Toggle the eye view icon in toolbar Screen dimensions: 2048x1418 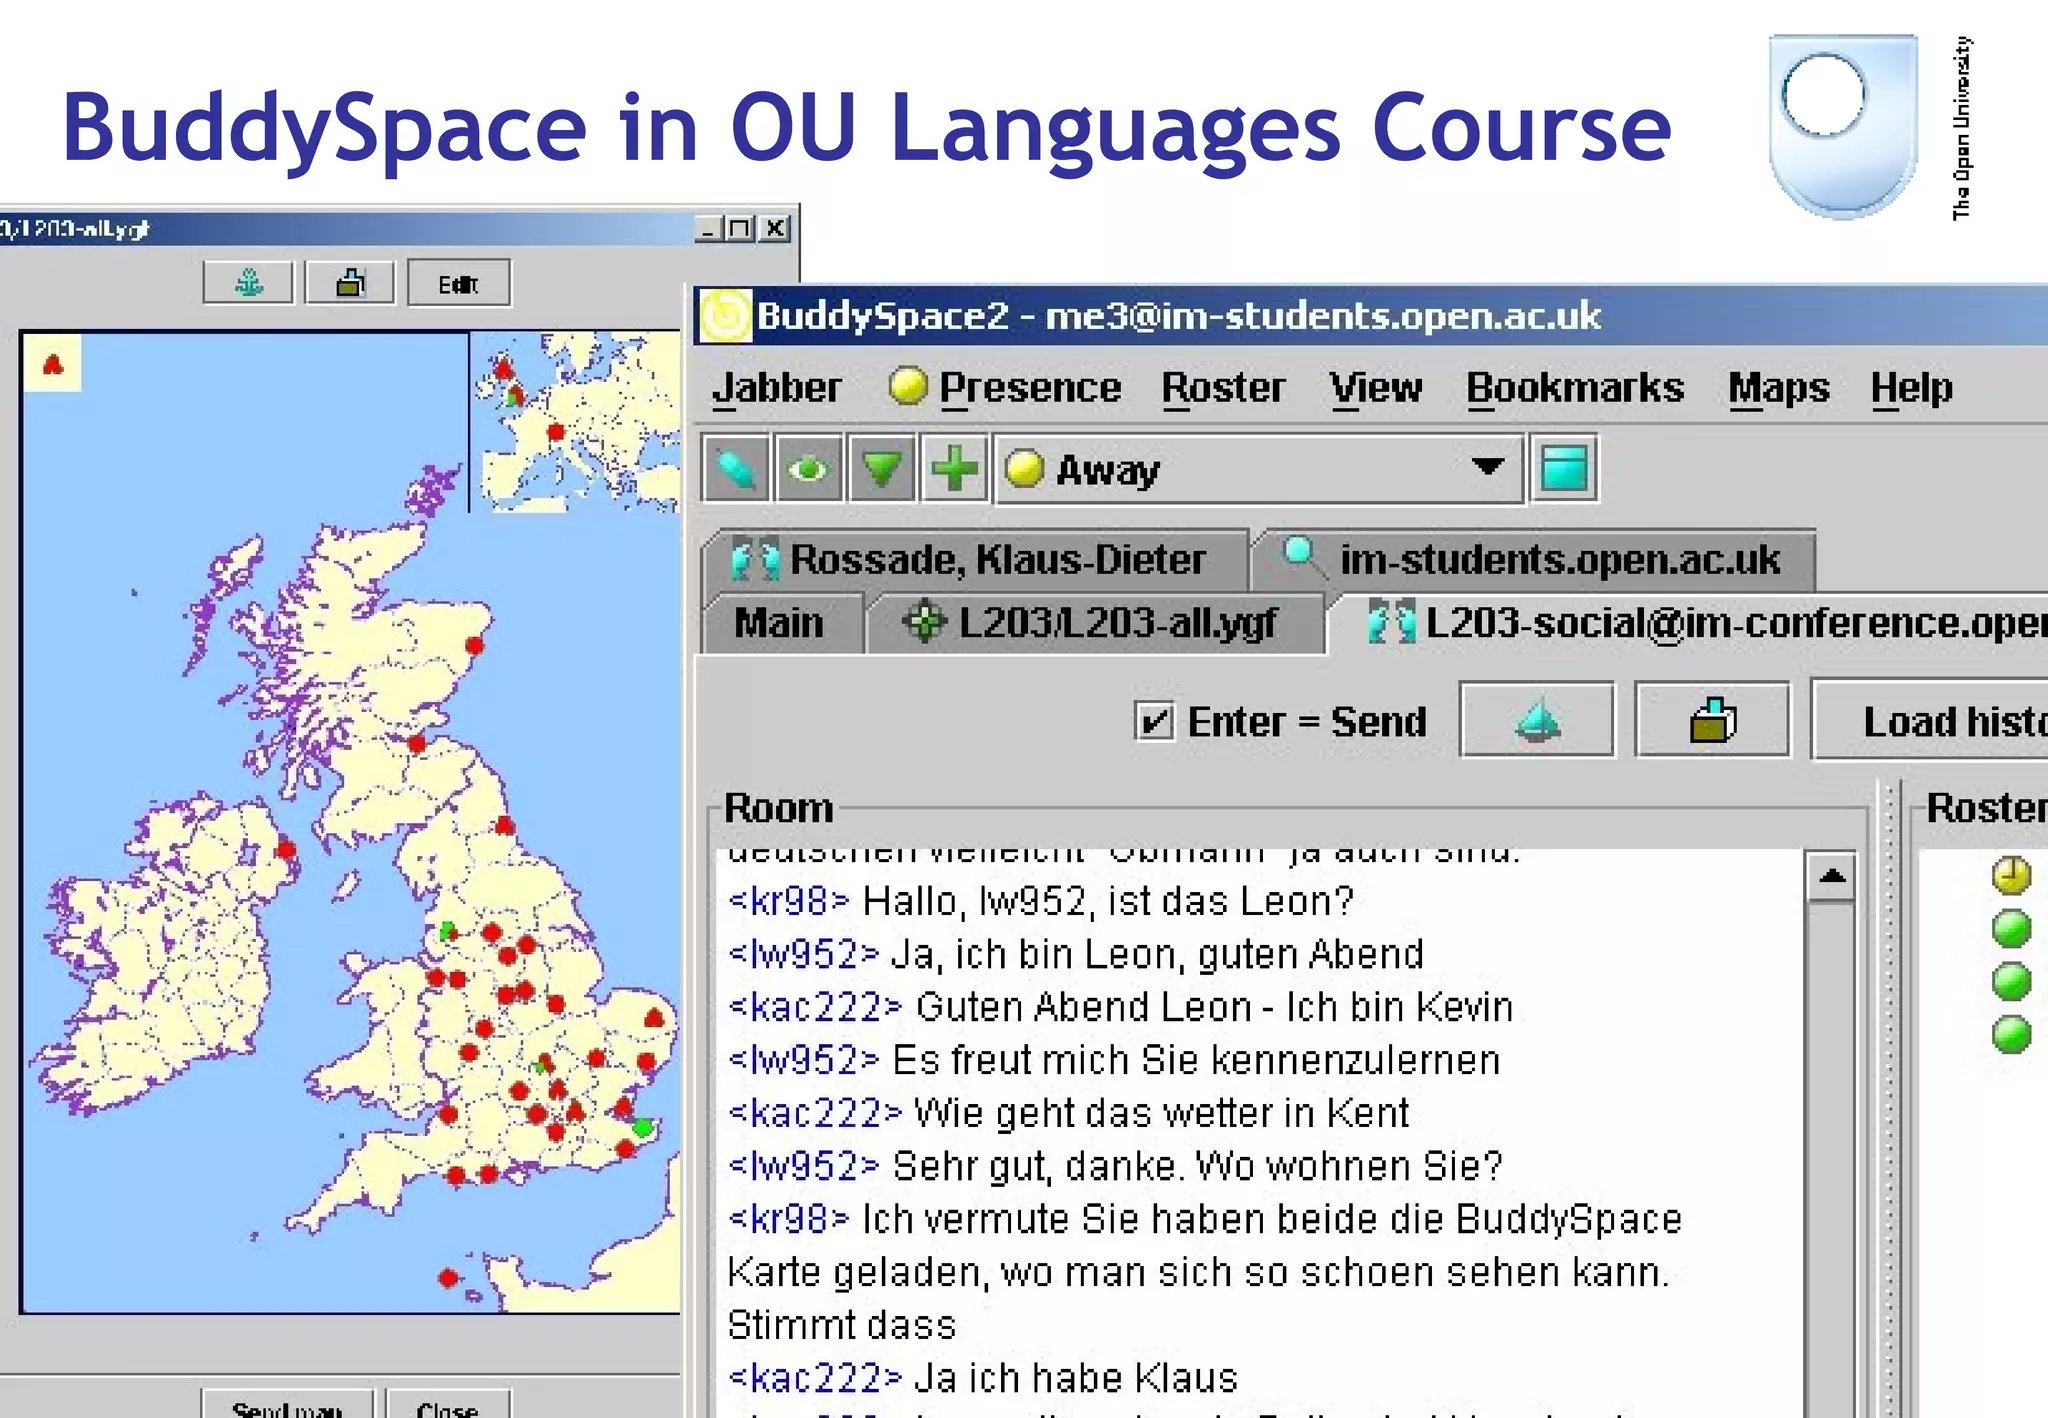808,468
